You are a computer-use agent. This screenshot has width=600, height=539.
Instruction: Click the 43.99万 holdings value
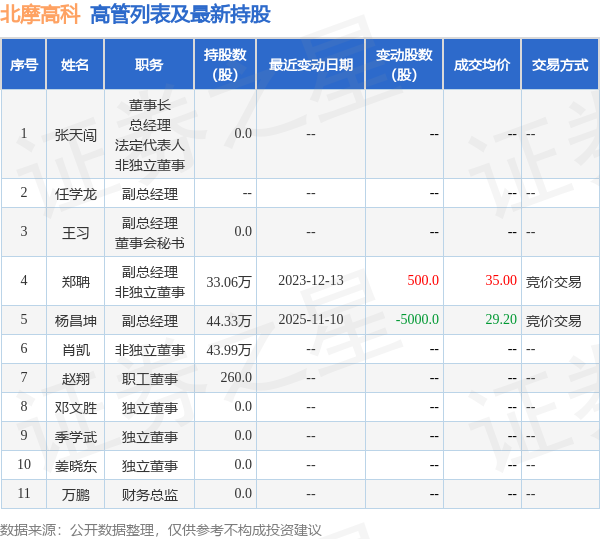click(x=229, y=350)
